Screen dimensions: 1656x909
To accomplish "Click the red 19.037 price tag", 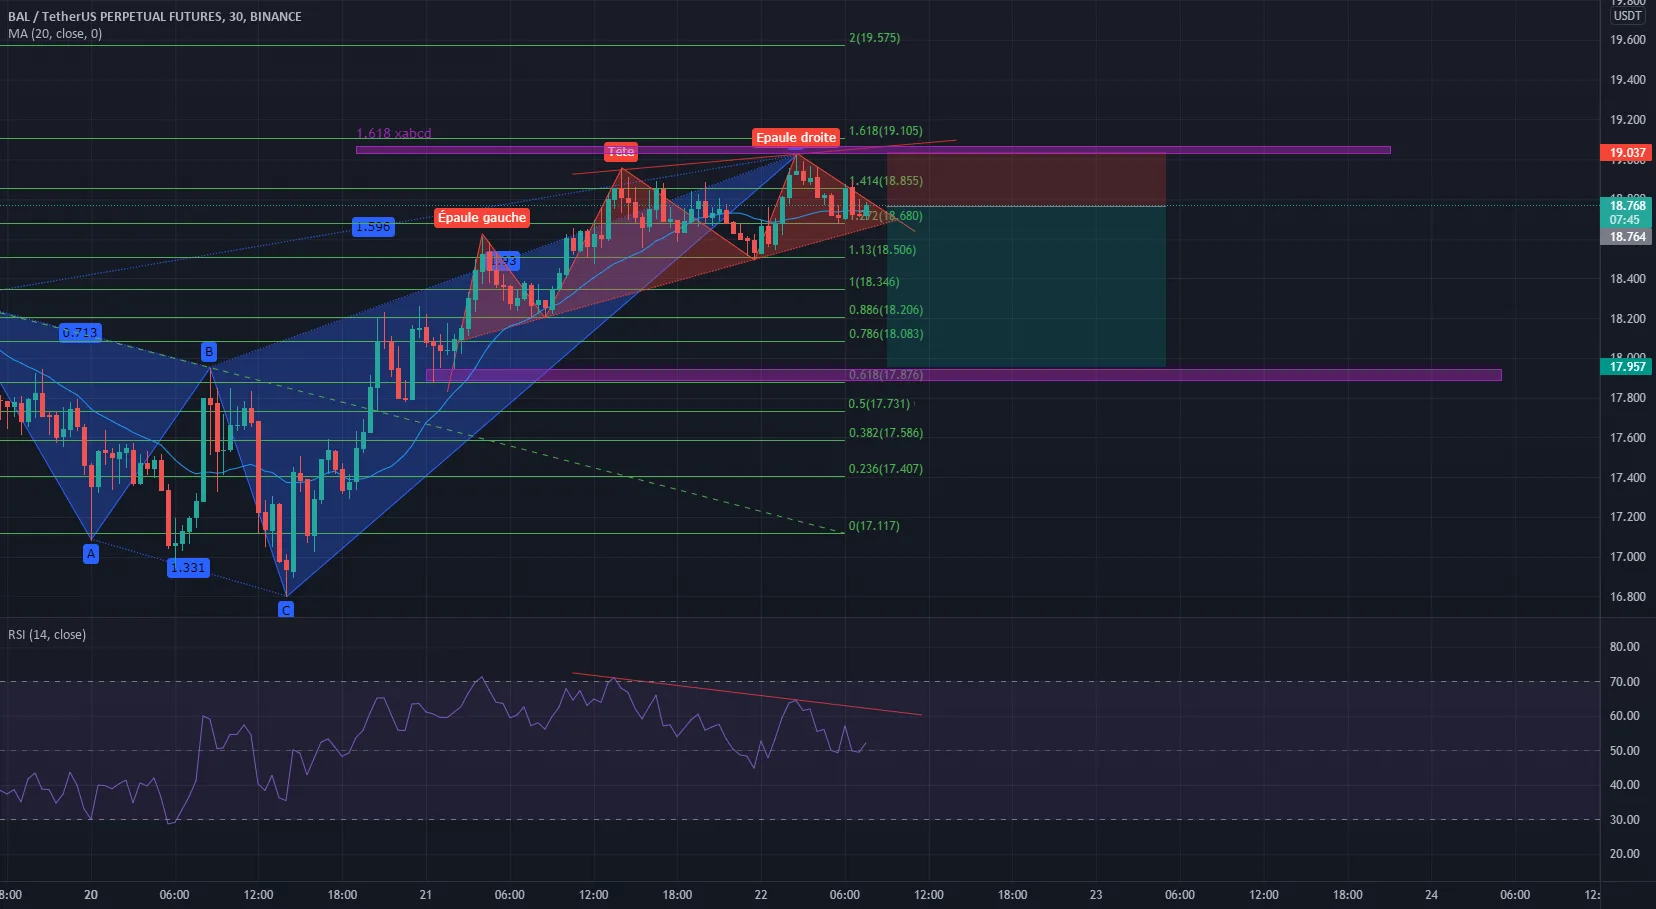I will tap(1625, 153).
